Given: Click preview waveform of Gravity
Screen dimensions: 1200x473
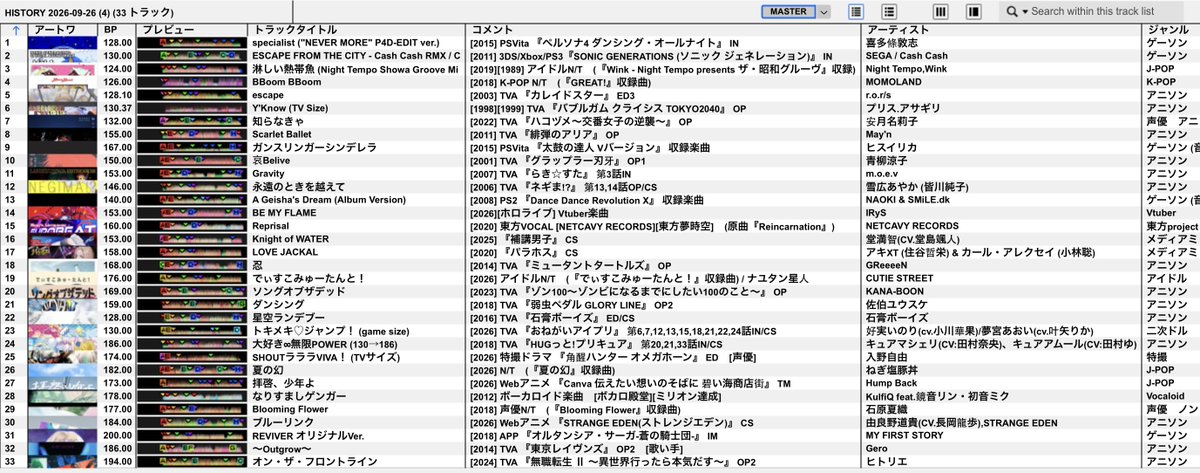Looking at the screenshot, I should 193,173.
